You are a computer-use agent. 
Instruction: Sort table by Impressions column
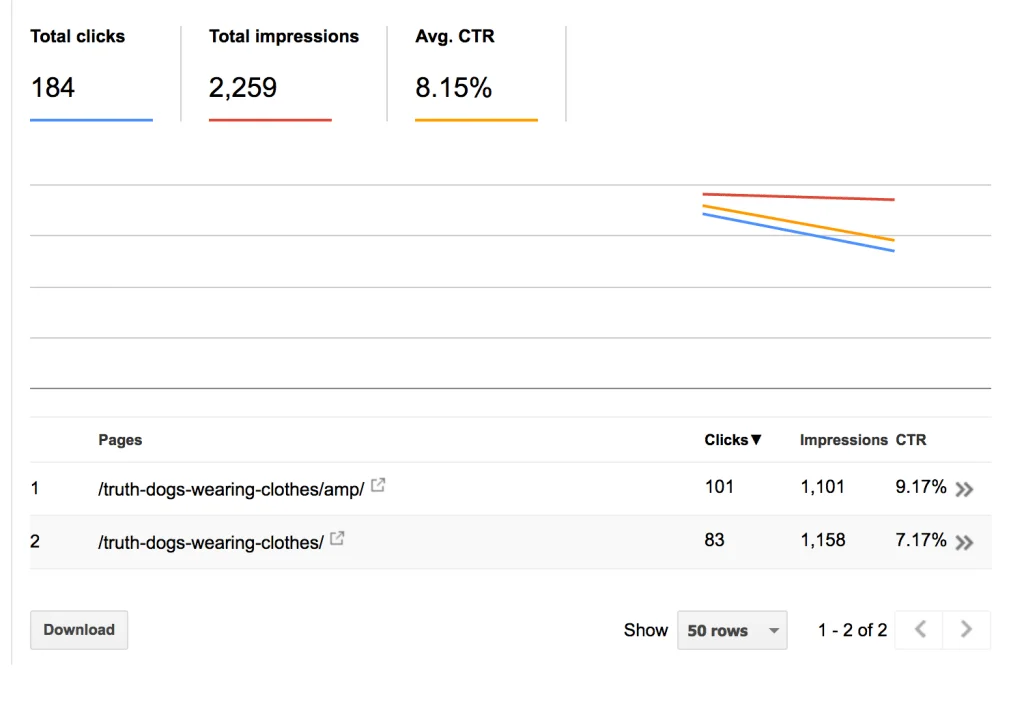pos(843,440)
